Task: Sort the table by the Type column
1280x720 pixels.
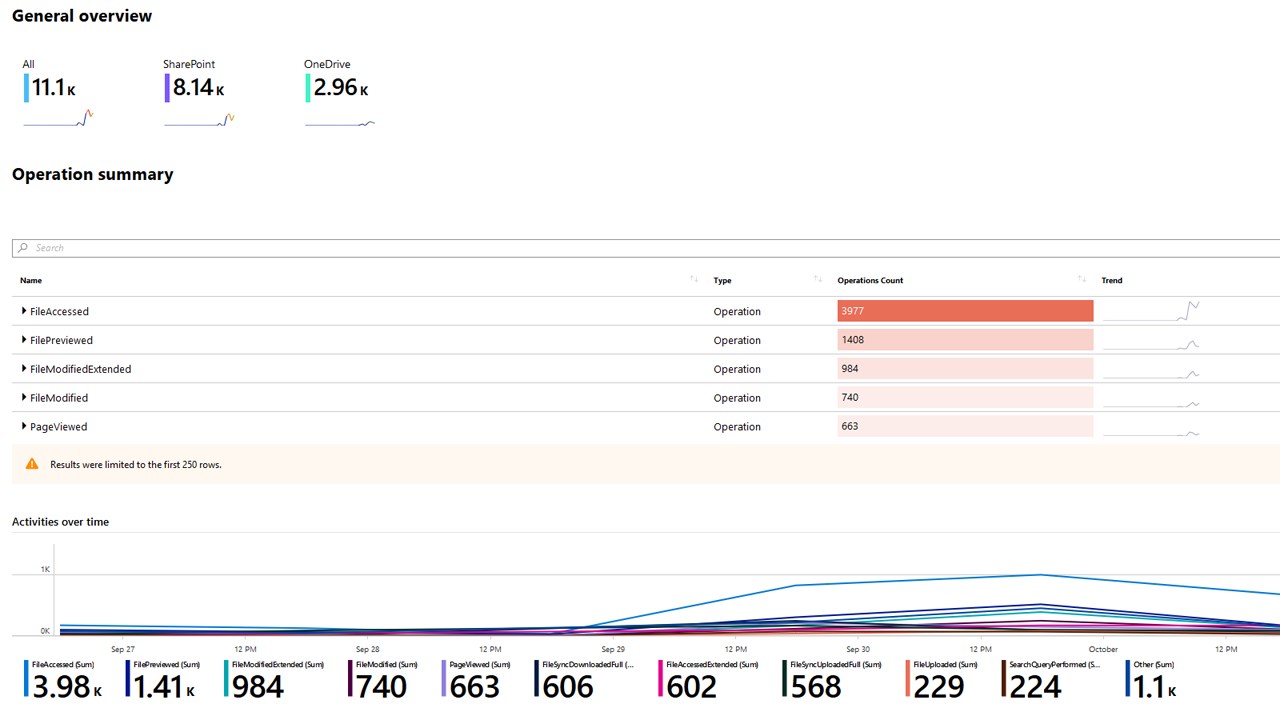Action: pyautogui.click(x=818, y=280)
